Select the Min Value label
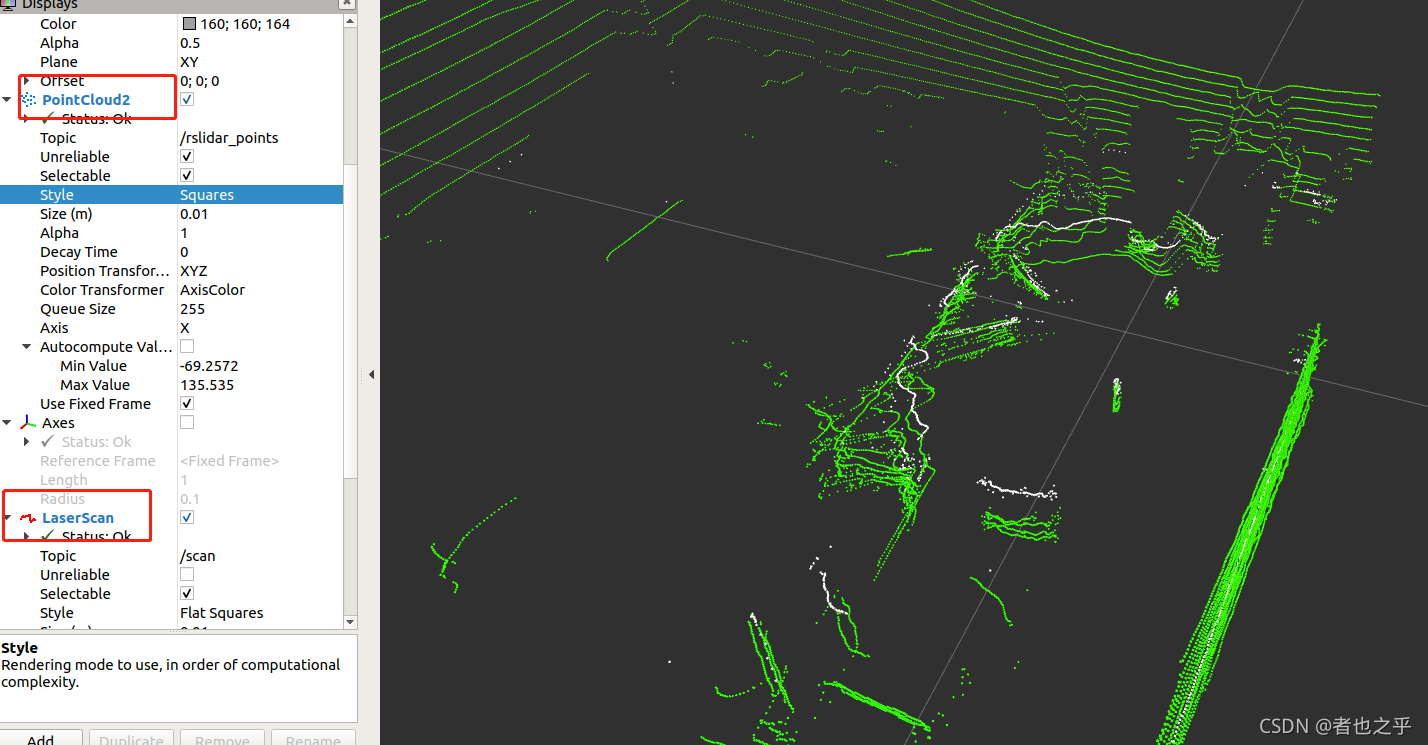This screenshot has width=1428, height=745. (x=93, y=366)
